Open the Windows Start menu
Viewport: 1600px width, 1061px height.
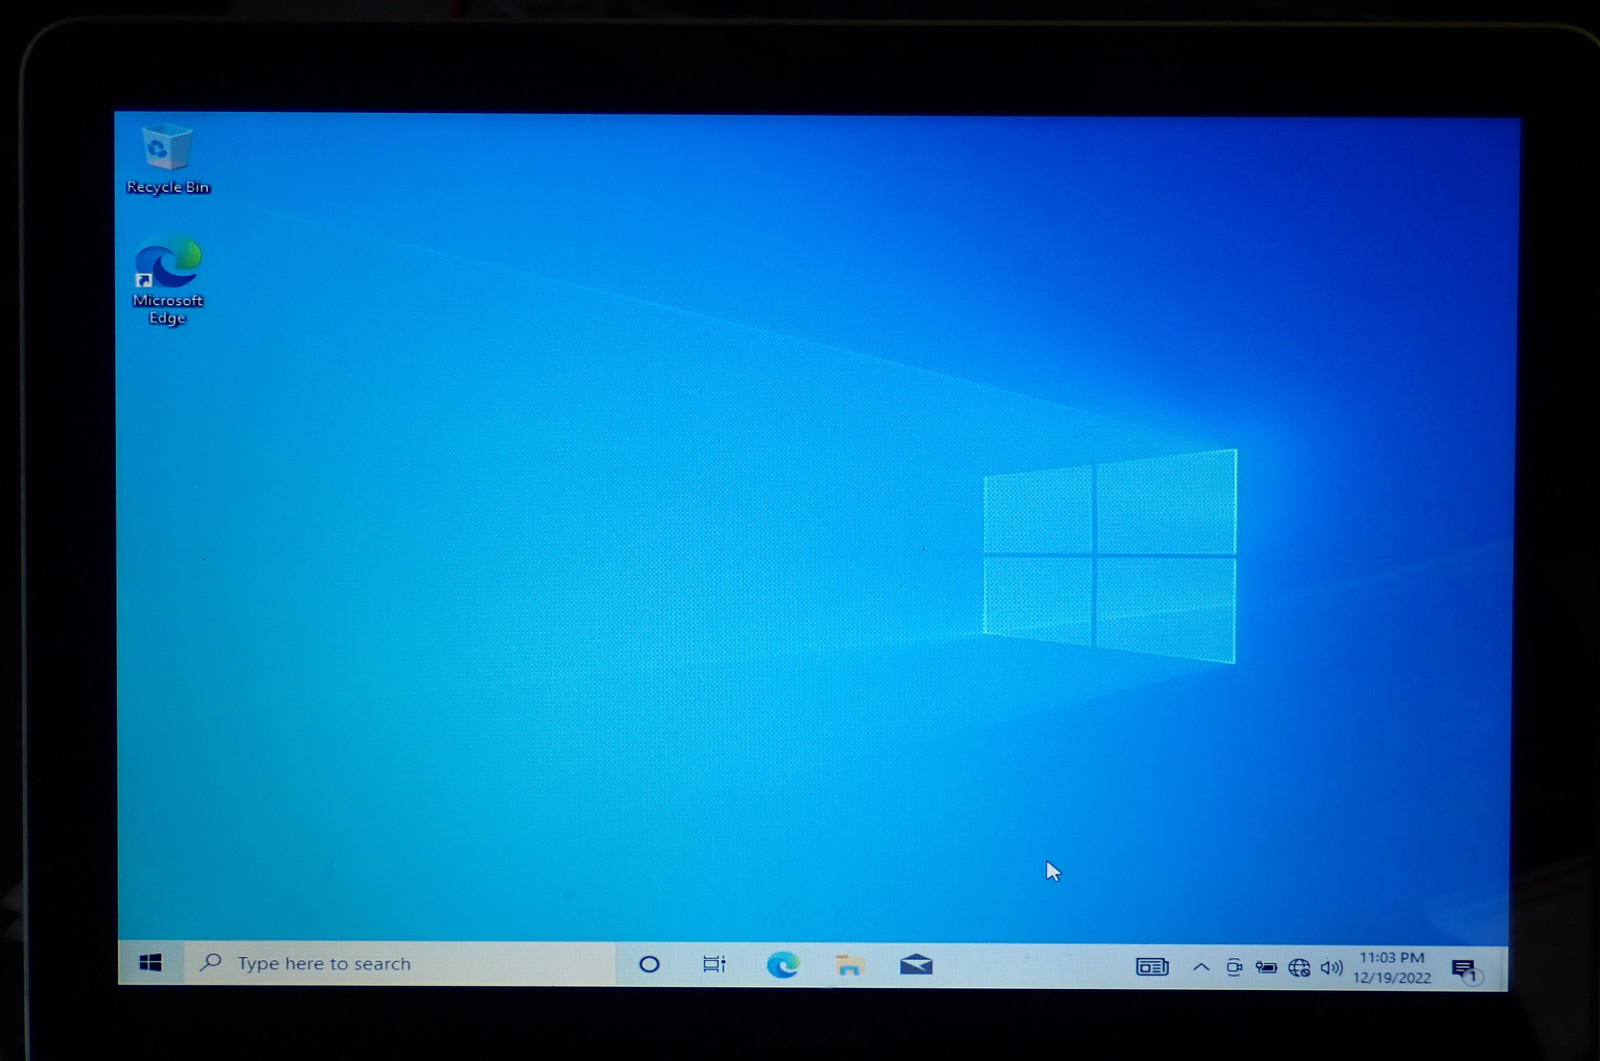pos(151,963)
